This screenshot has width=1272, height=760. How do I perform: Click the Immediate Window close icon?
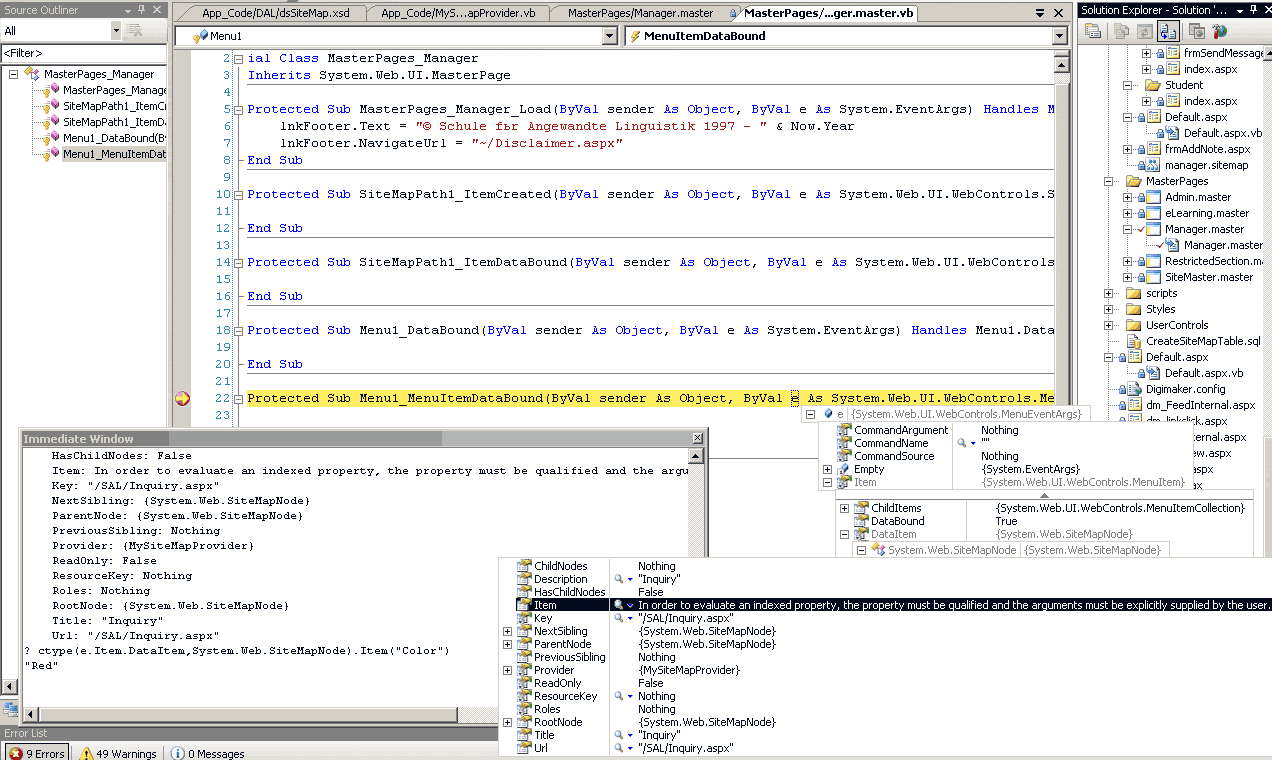[x=697, y=439]
